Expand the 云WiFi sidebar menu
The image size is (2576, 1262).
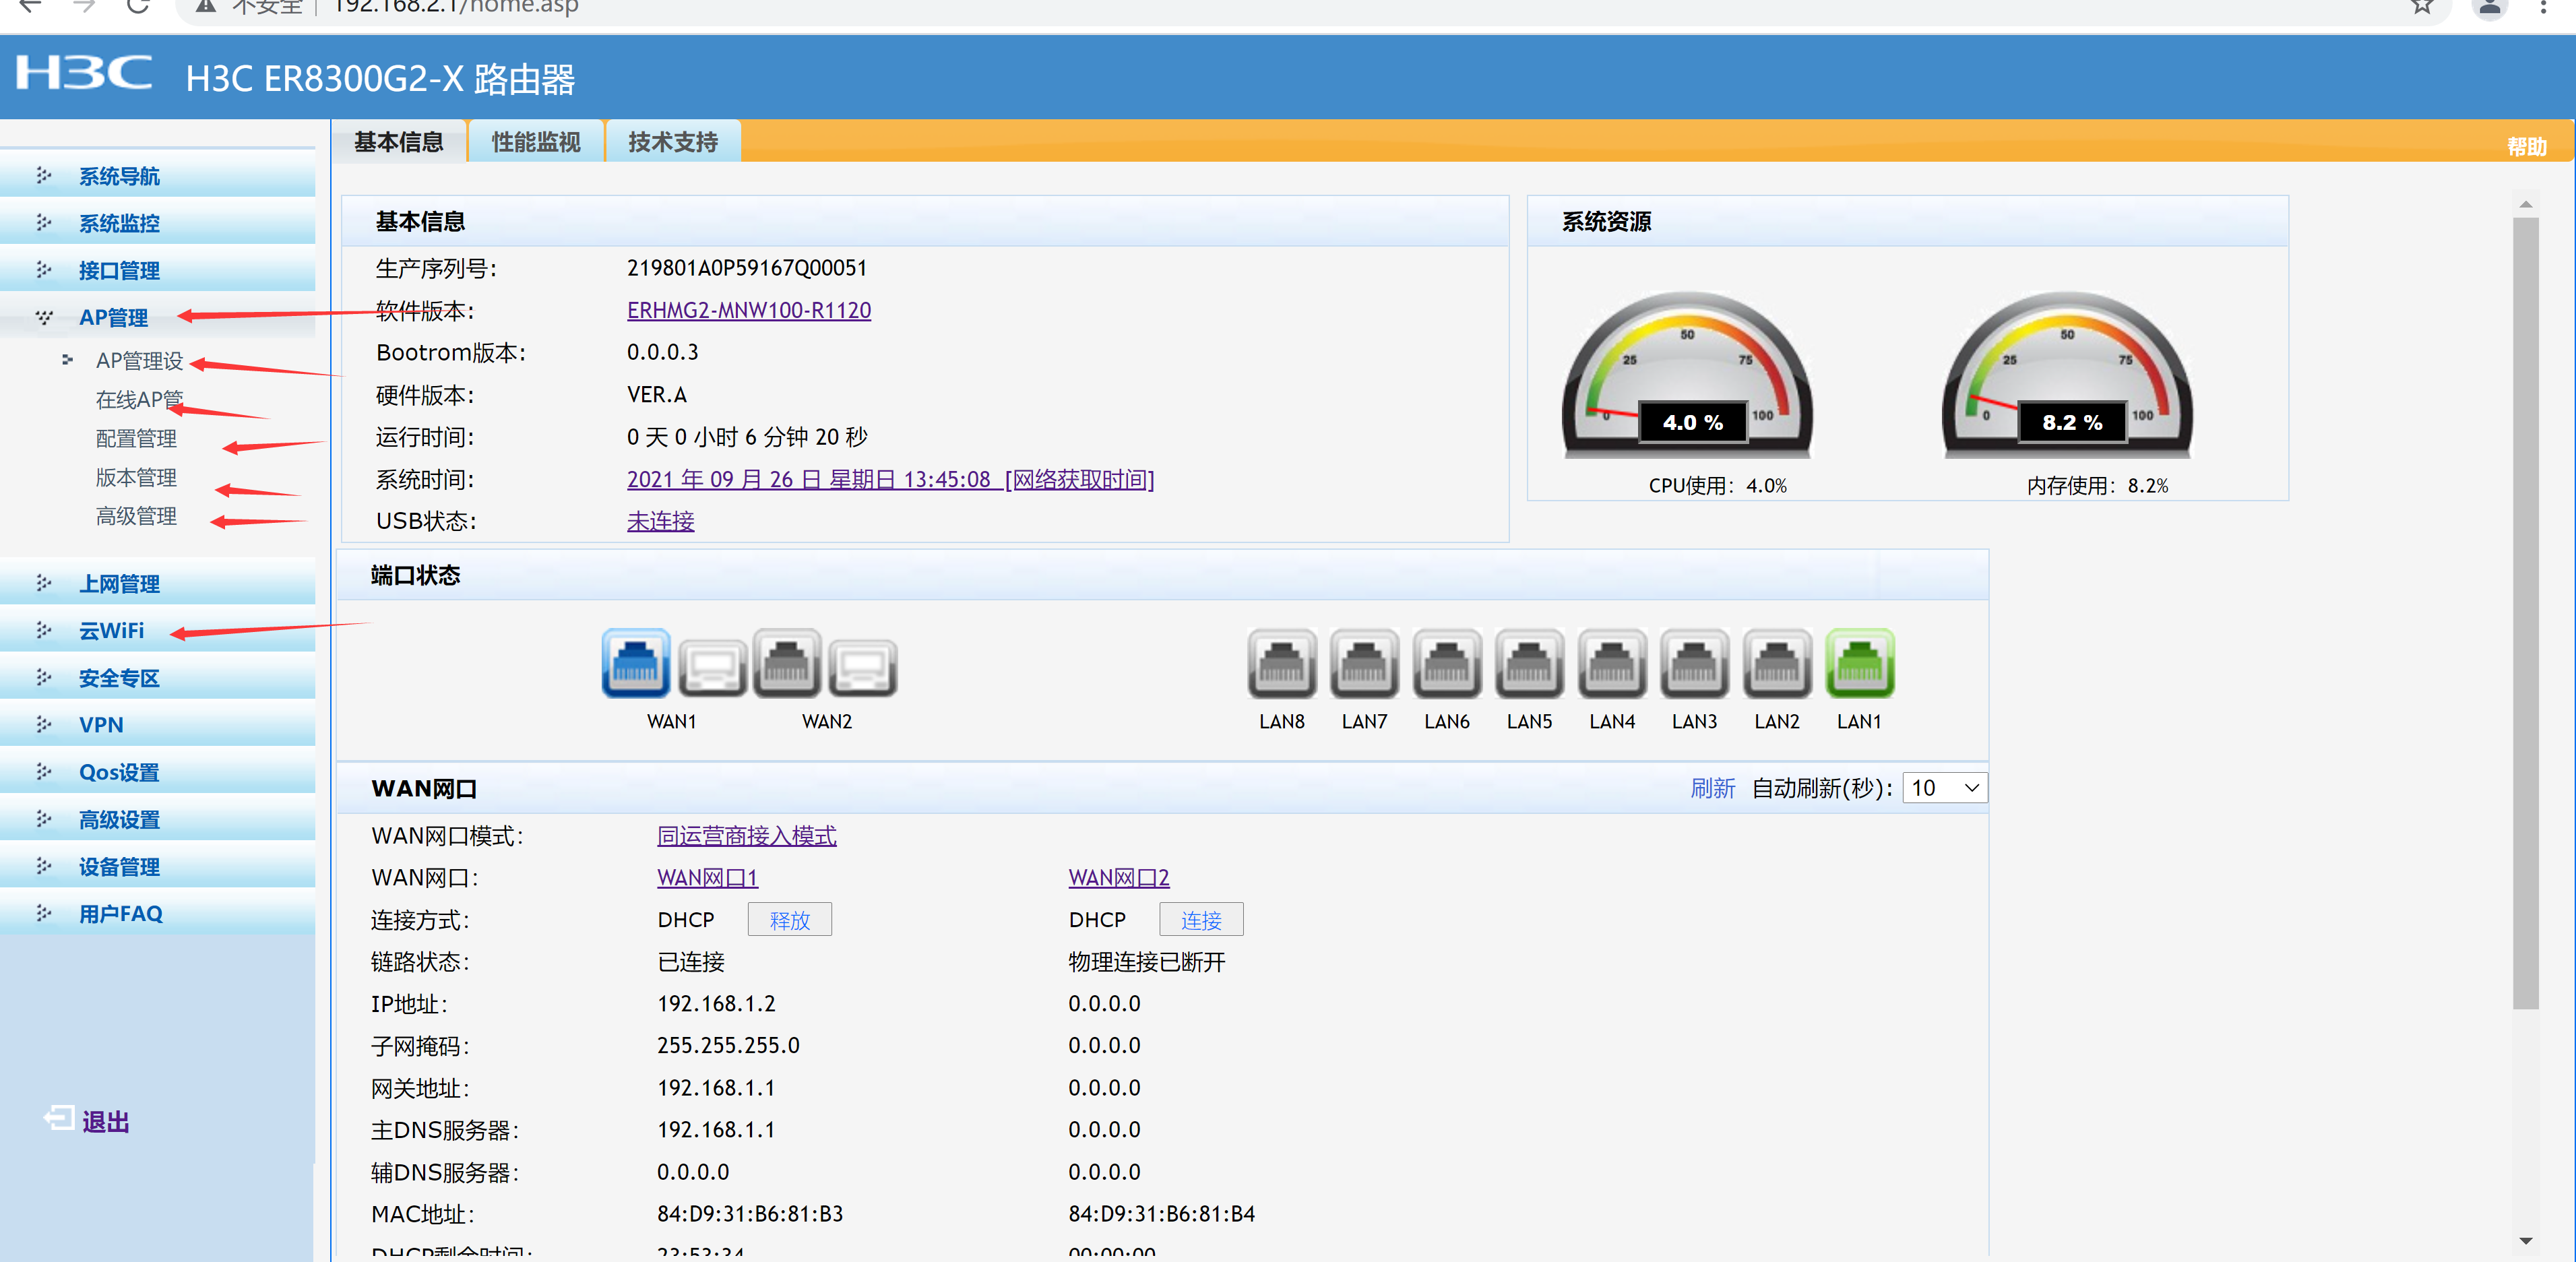pos(111,631)
